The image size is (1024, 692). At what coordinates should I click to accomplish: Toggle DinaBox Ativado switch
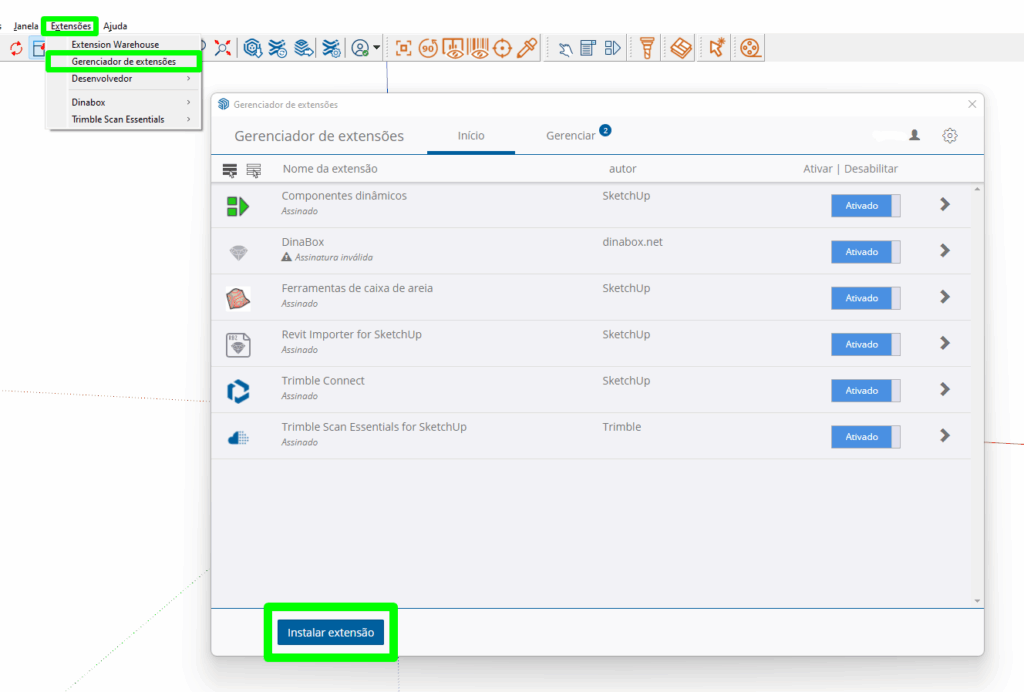pyautogui.click(x=865, y=251)
